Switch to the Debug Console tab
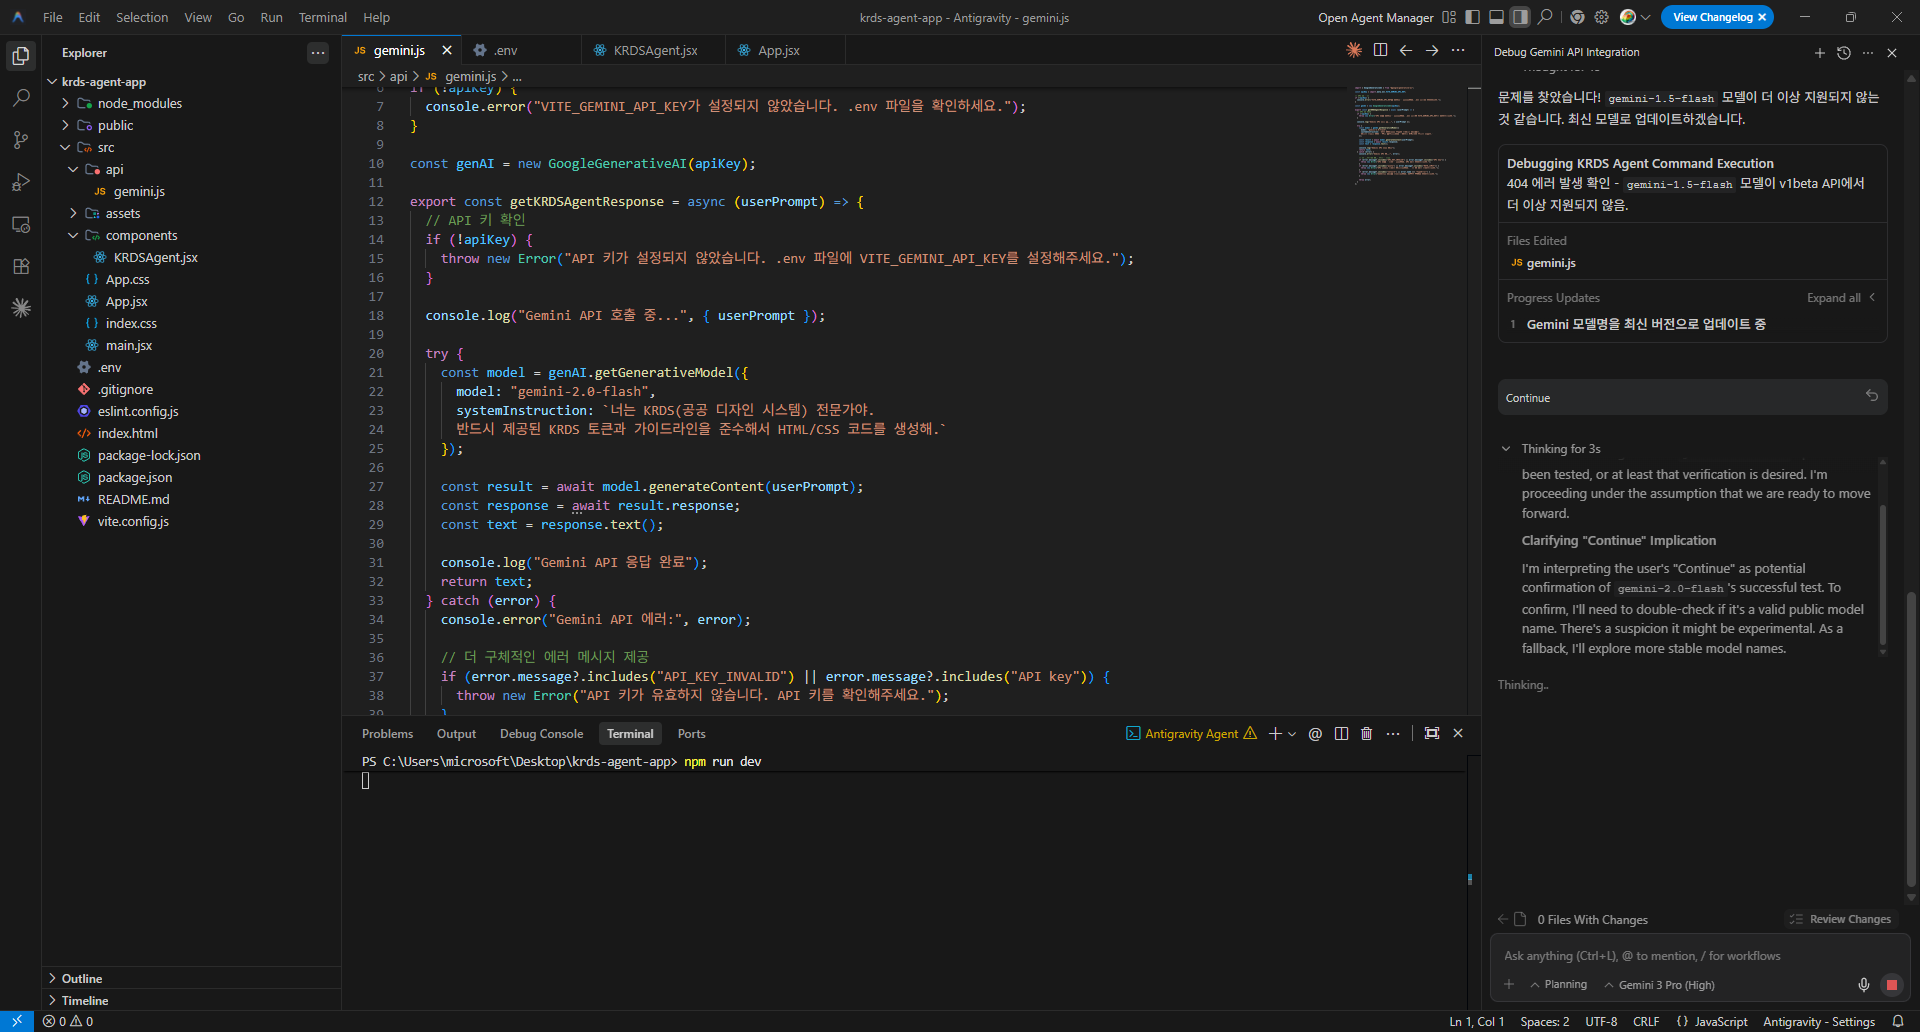 (x=541, y=734)
